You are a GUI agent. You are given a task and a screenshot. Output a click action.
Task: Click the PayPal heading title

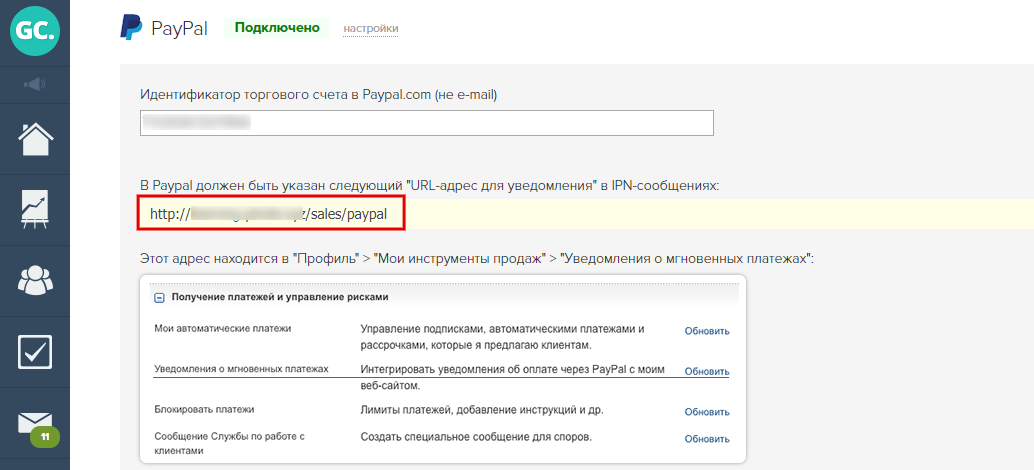(x=179, y=29)
